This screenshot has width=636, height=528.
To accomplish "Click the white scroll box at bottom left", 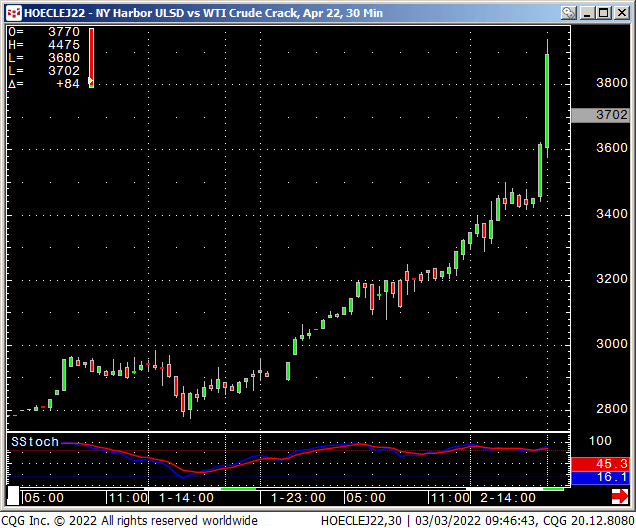I will point(13,496).
